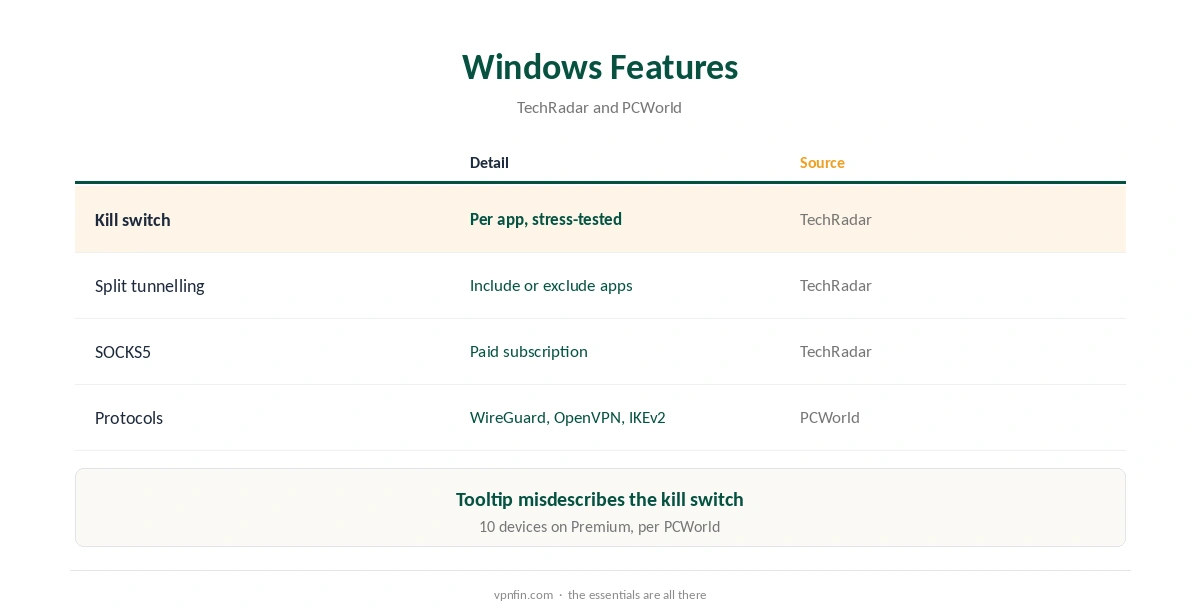The image size is (1200, 614).
Task: Select the TechRadar and PCWorld subtitle
Action: [x=599, y=107]
